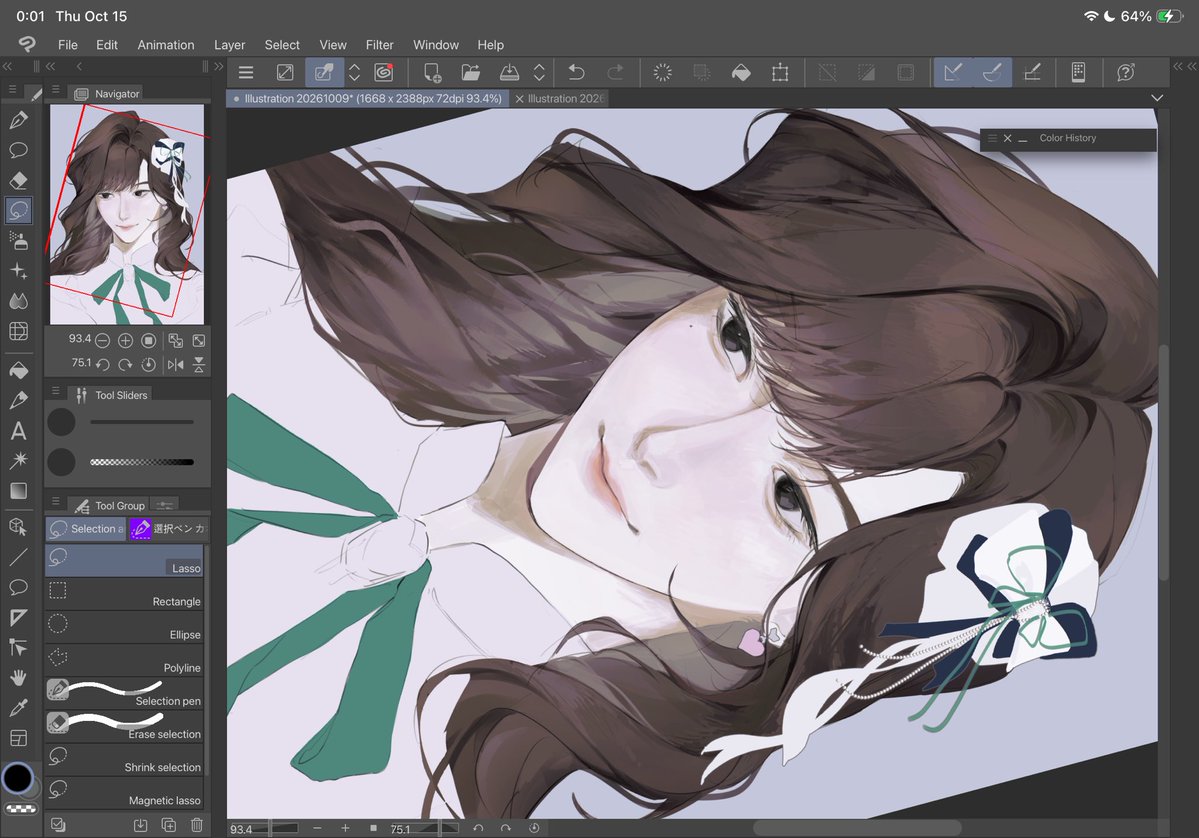The width and height of the screenshot is (1199, 838).
Task: Toggle Snap to Grid icon
Action: [x=1032, y=73]
